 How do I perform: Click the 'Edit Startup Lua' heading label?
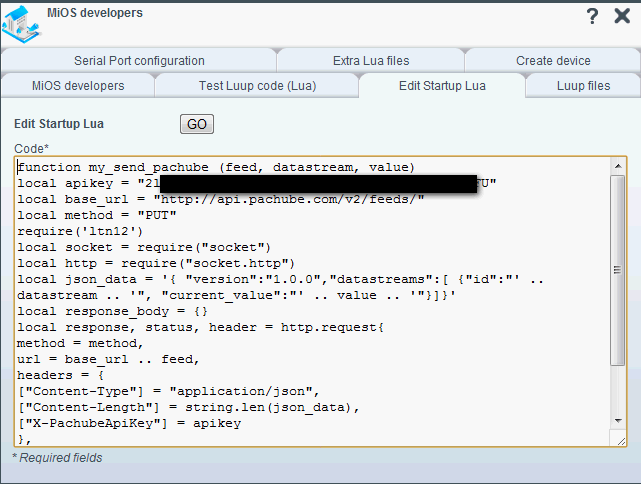(x=59, y=124)
